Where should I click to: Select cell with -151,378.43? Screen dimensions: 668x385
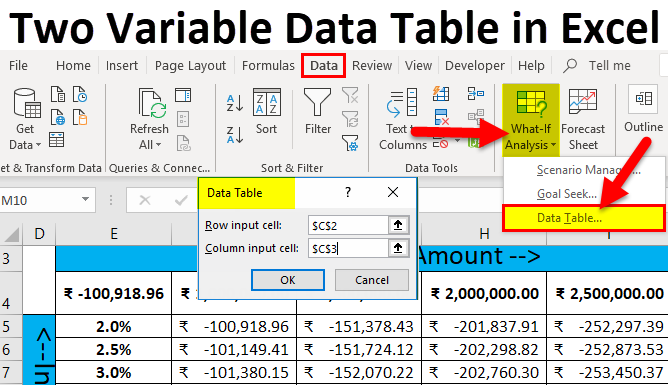coord(359,327)
